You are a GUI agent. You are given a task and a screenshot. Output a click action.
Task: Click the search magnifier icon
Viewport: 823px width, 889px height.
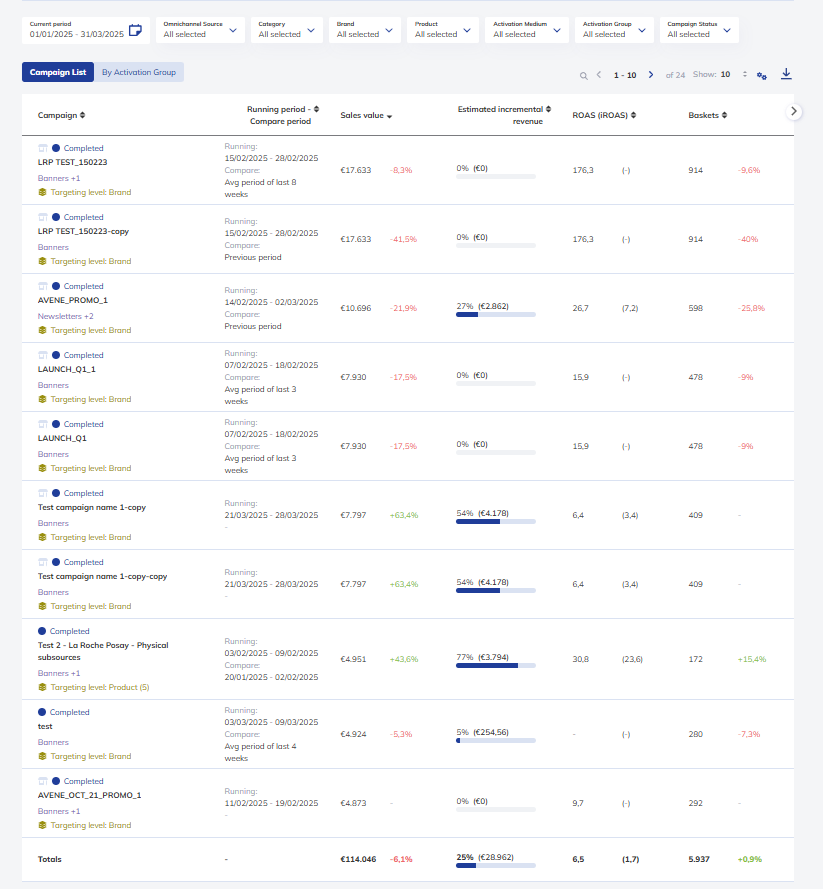point(583,75)
